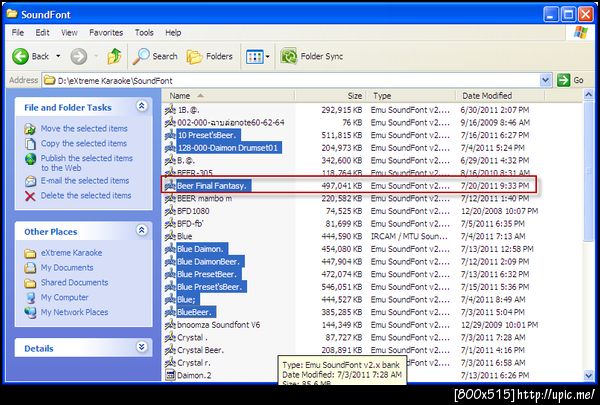This screenshot has width=600, height=405.
Task: Click the scrollbar down arrow
Action: (x=589, y=376)
